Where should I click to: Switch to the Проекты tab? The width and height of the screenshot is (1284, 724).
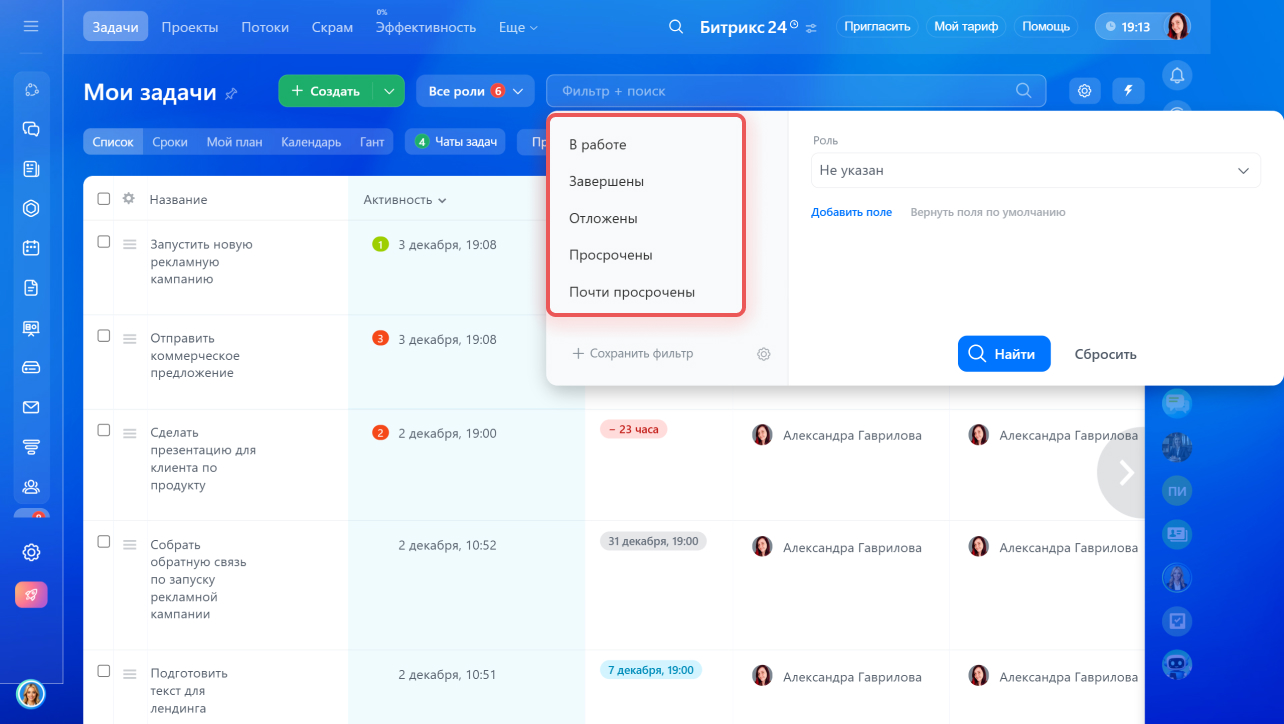pos(189,27)
